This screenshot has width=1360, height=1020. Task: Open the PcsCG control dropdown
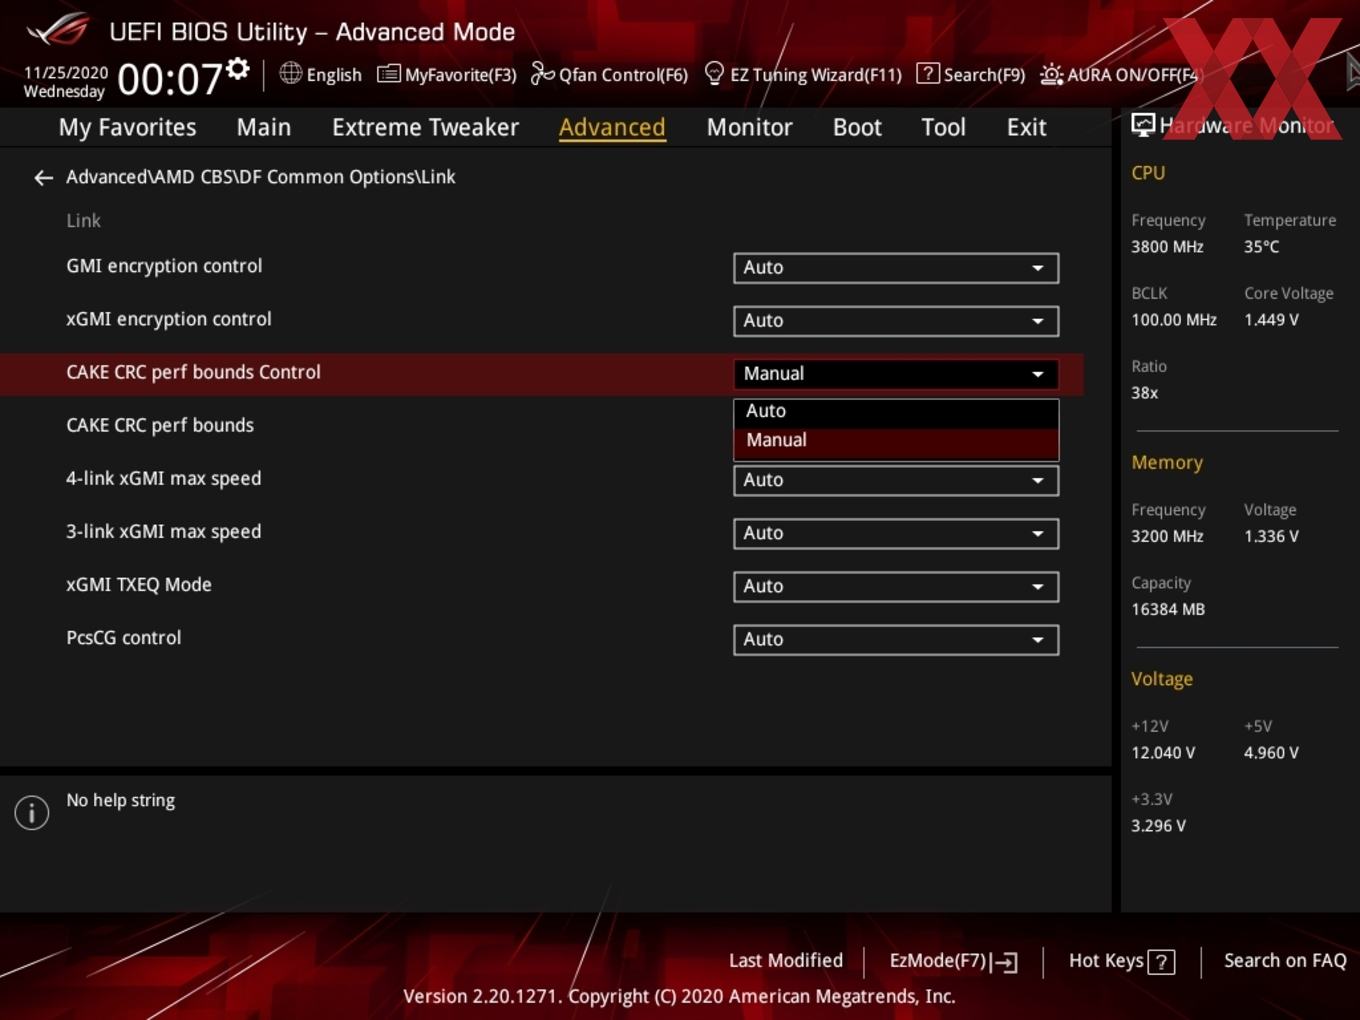(x=896, y=639)
